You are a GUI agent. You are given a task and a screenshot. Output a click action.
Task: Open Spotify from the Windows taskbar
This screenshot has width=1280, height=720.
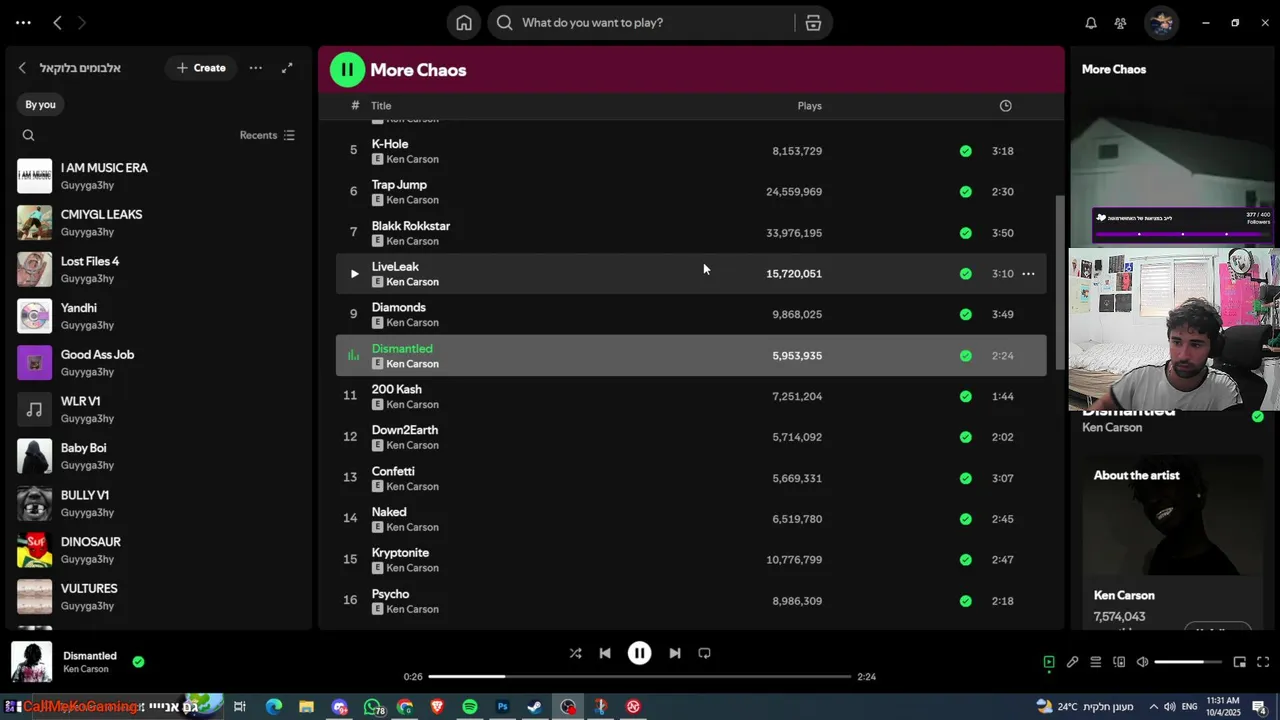[470, 707]
